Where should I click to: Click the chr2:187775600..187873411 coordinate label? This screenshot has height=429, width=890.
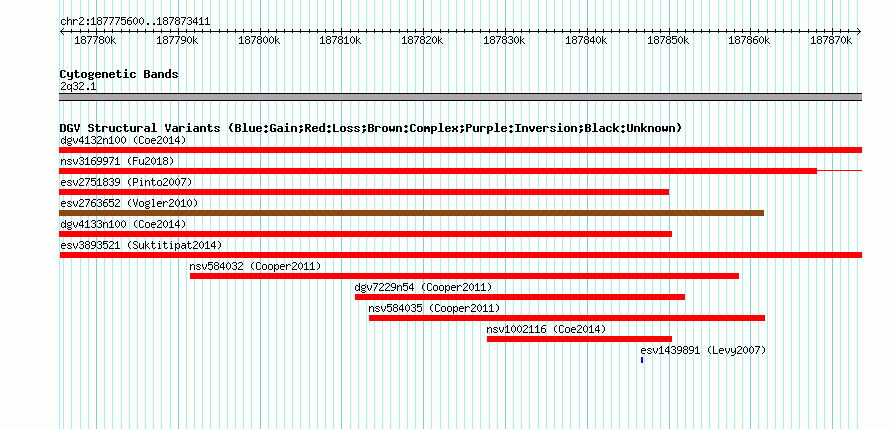click(x=135, y=22)
